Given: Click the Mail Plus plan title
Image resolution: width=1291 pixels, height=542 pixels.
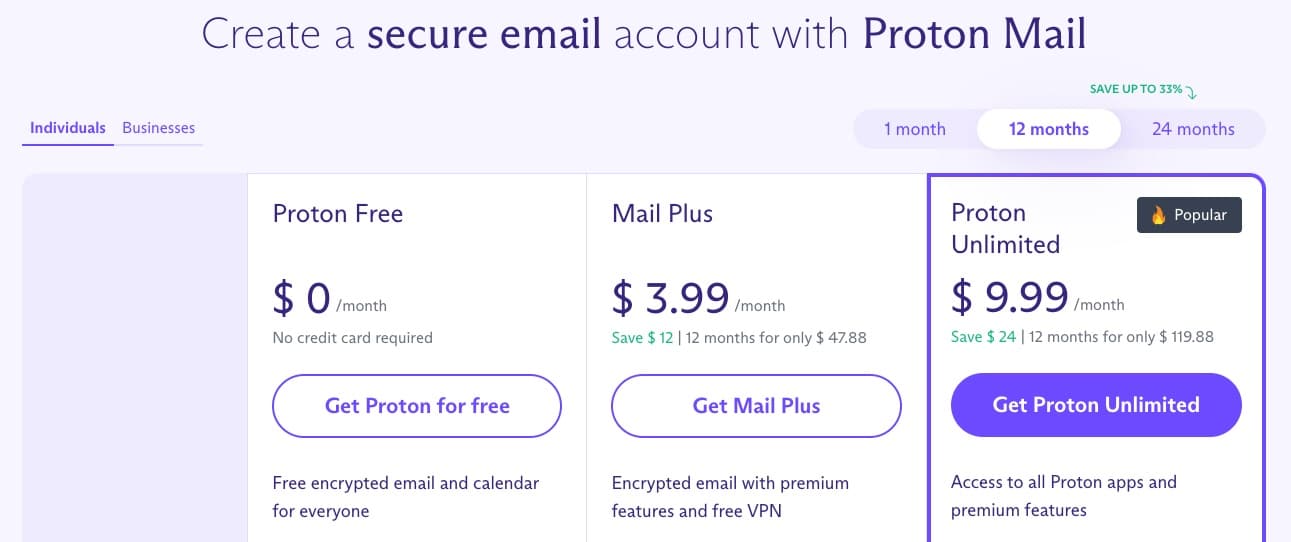Looking at the screenshot, I should coord(662,213).
